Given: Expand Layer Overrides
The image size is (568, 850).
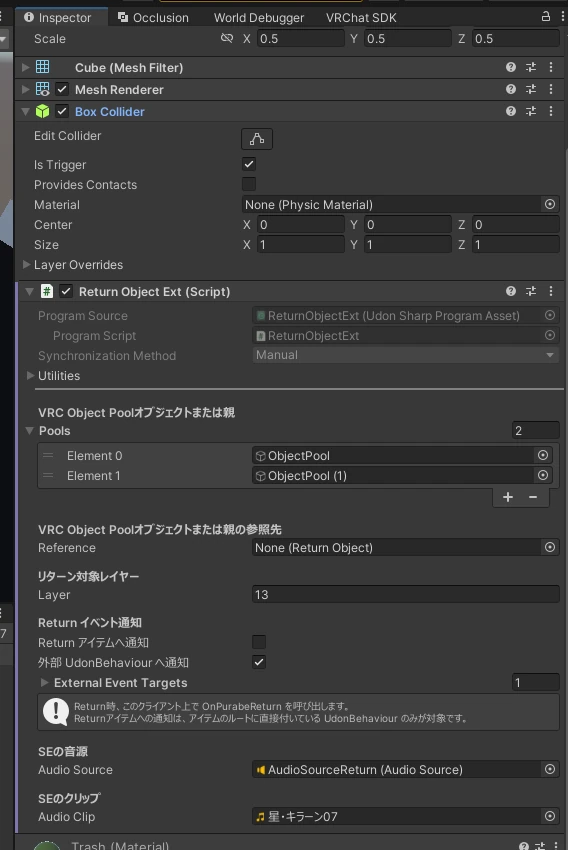Looking at the screenshot, I should click(x=26, y=265).
